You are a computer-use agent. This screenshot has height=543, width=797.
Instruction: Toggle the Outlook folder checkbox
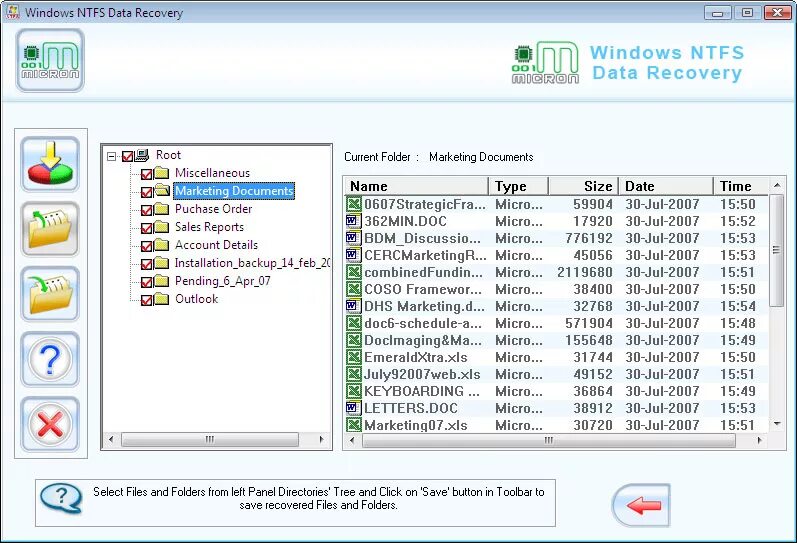tap(146, 300)
